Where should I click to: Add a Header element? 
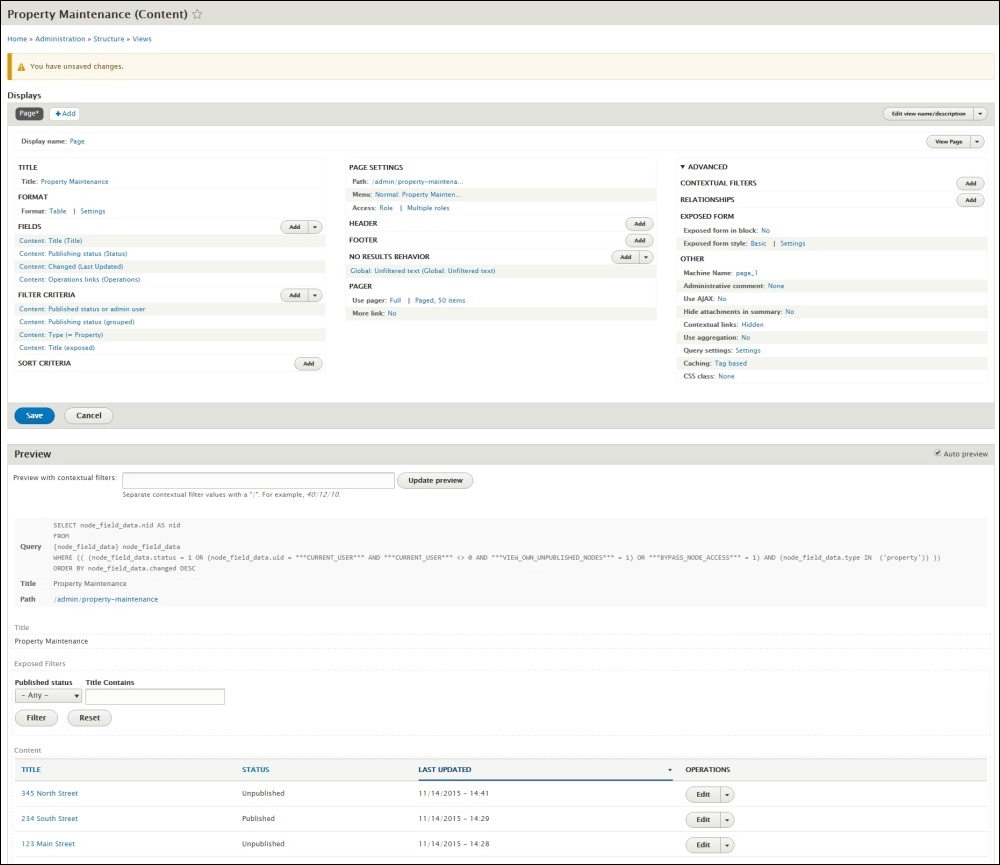pos(639,224)
